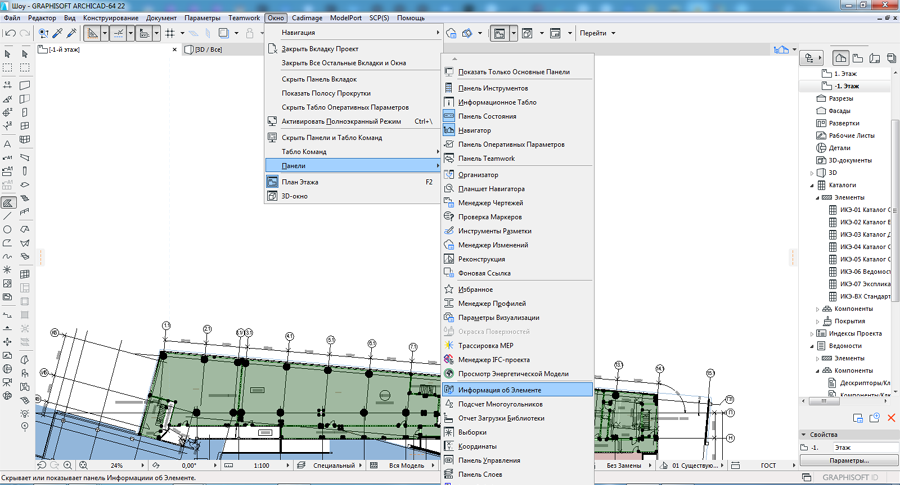The width and height of the screenshot is (900, 485).
Task: Click the Менеджер IFC-проекта icon
Action: 449,359
